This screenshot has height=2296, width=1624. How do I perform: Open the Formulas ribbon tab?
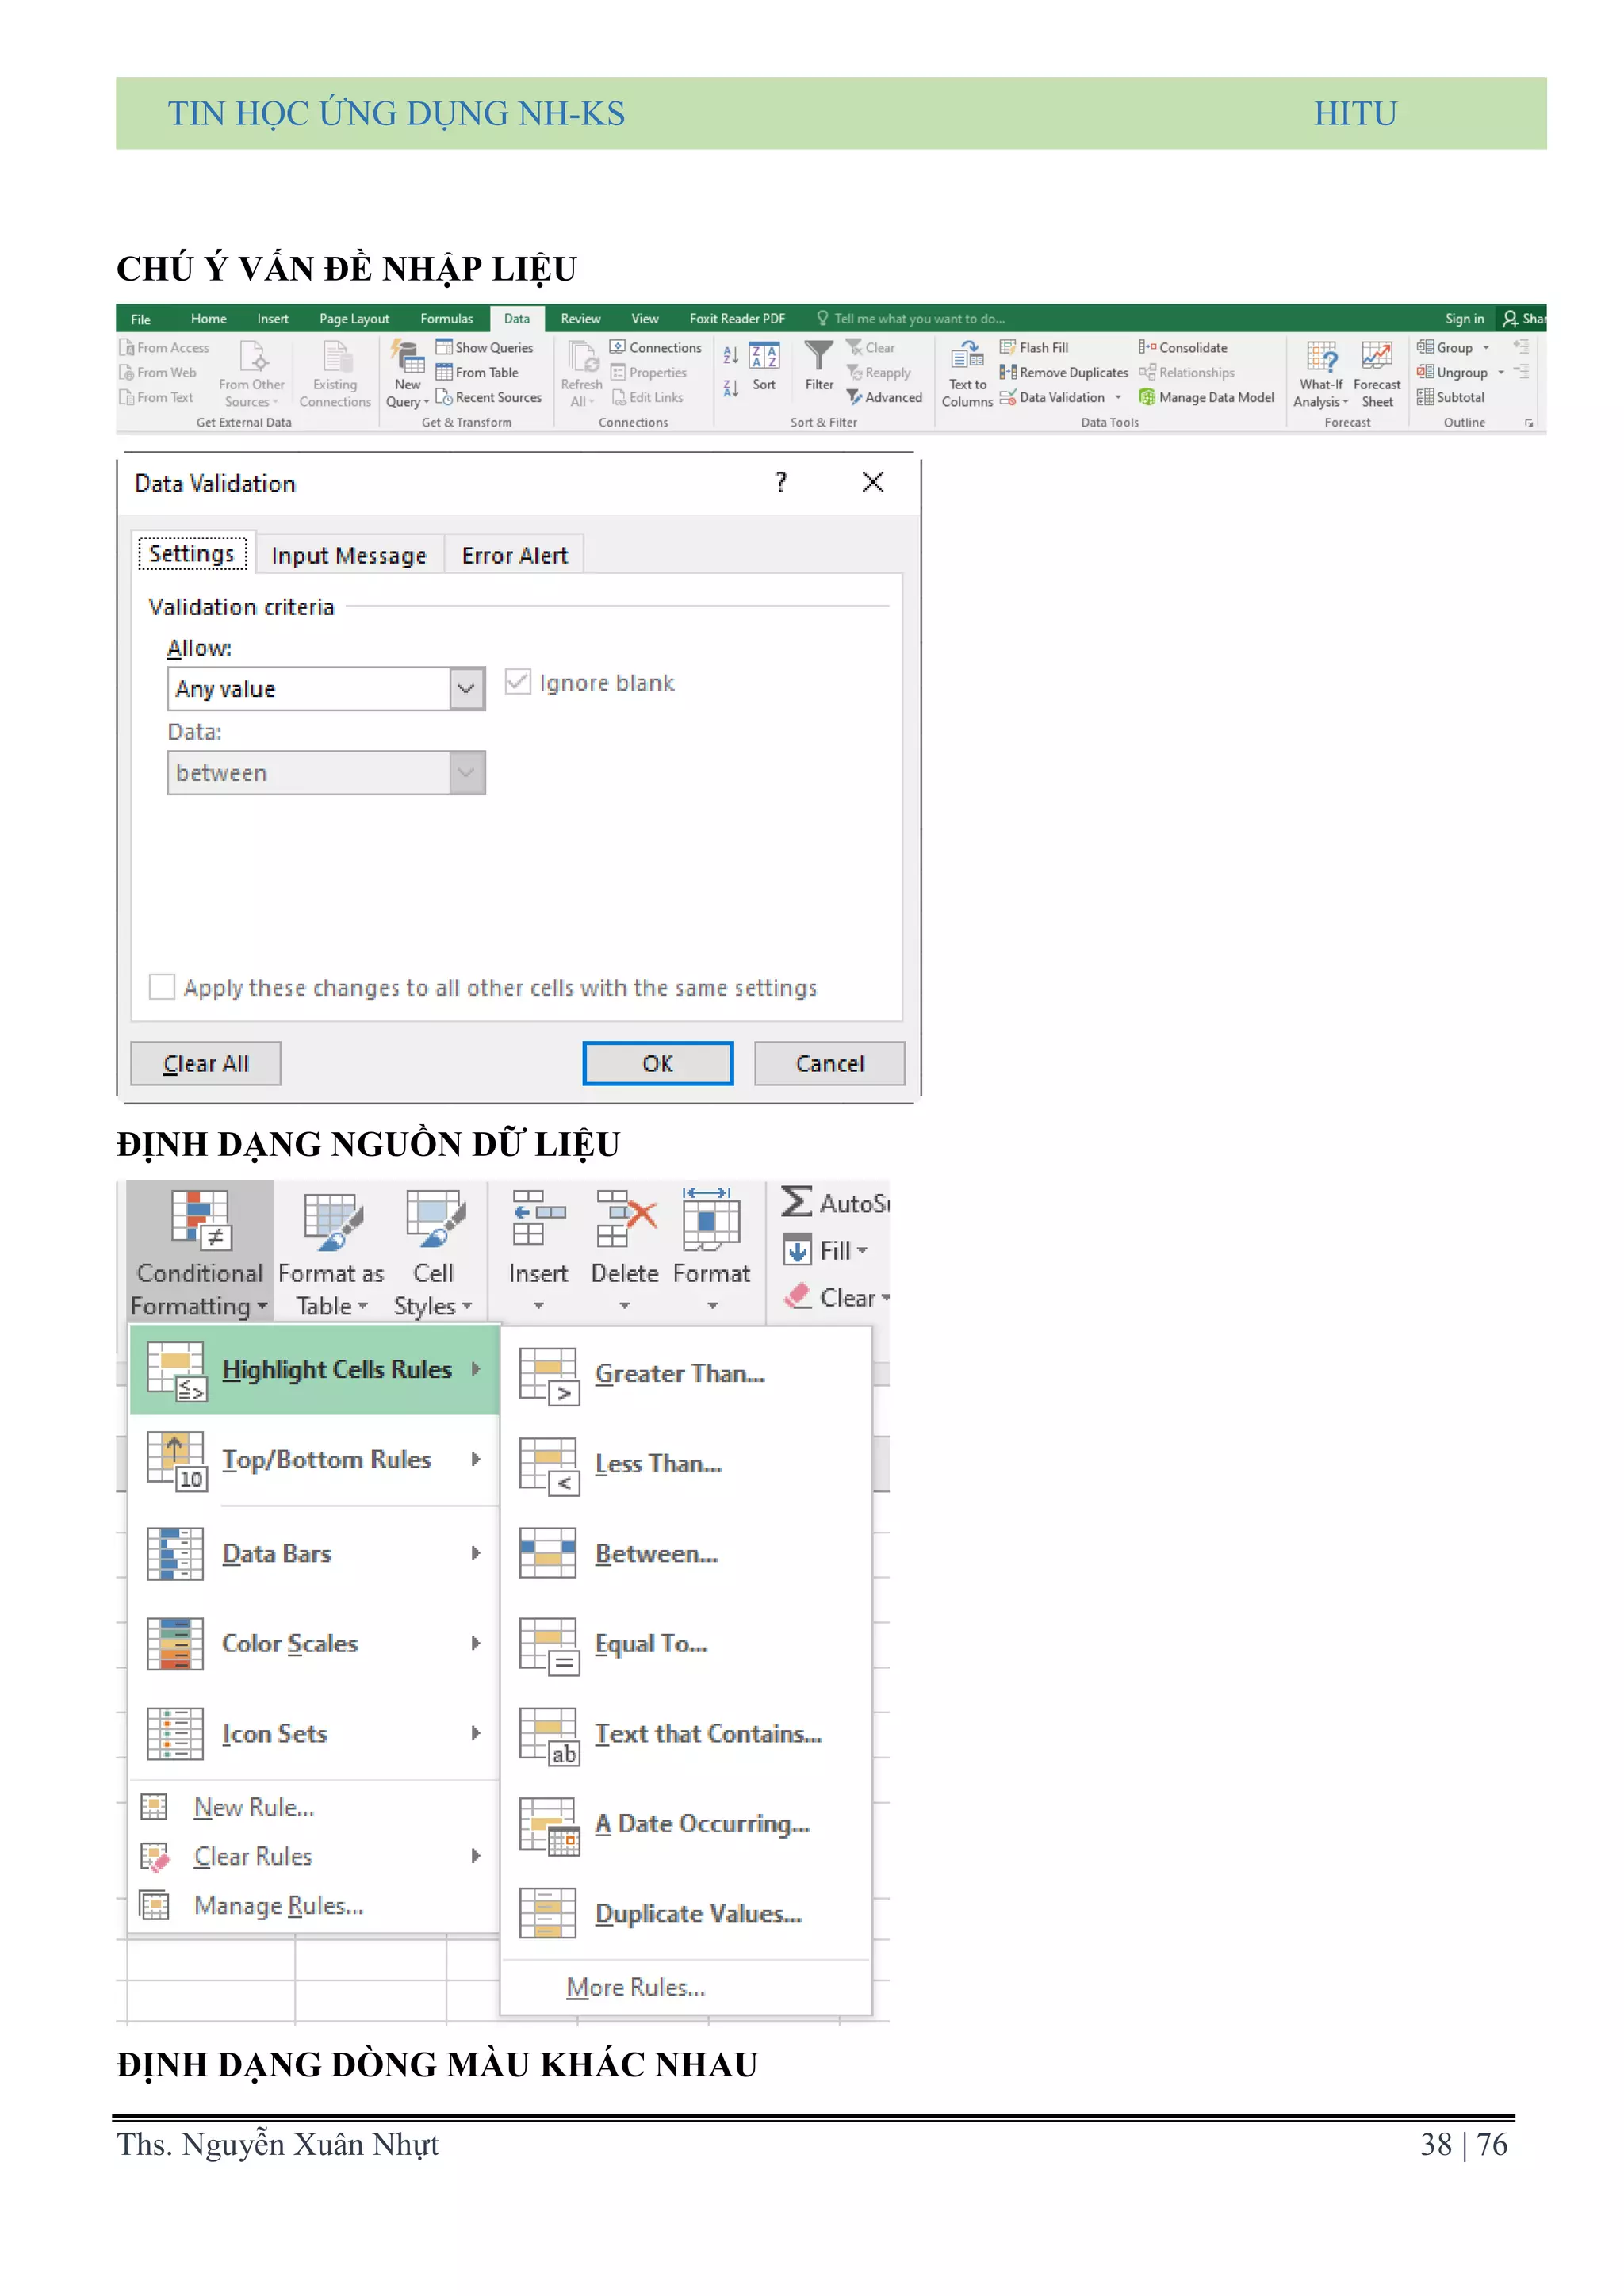pos(446,319)
